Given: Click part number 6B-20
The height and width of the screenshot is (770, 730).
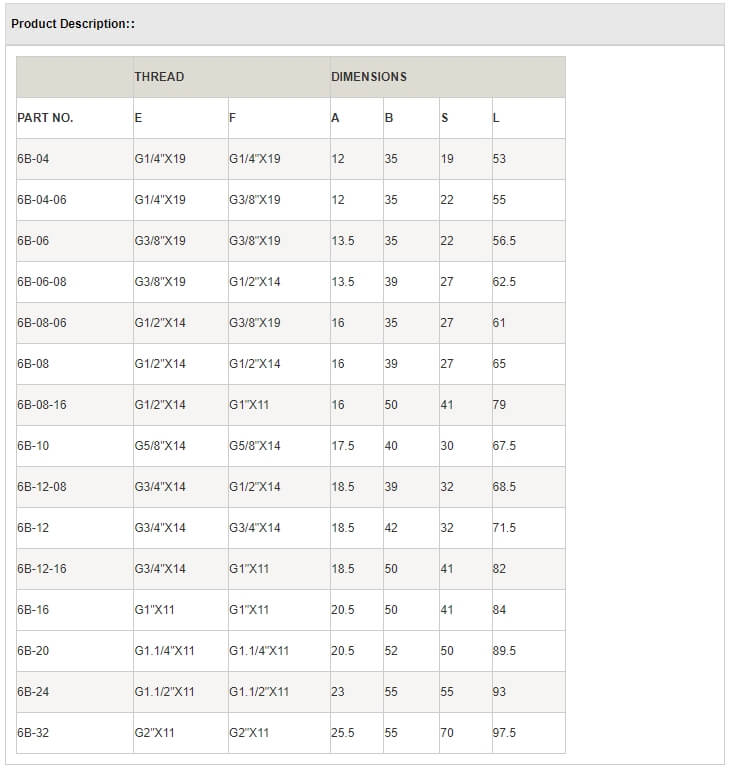Looking at the screenshot, I should pyautogui.click(x=33, y=651).
